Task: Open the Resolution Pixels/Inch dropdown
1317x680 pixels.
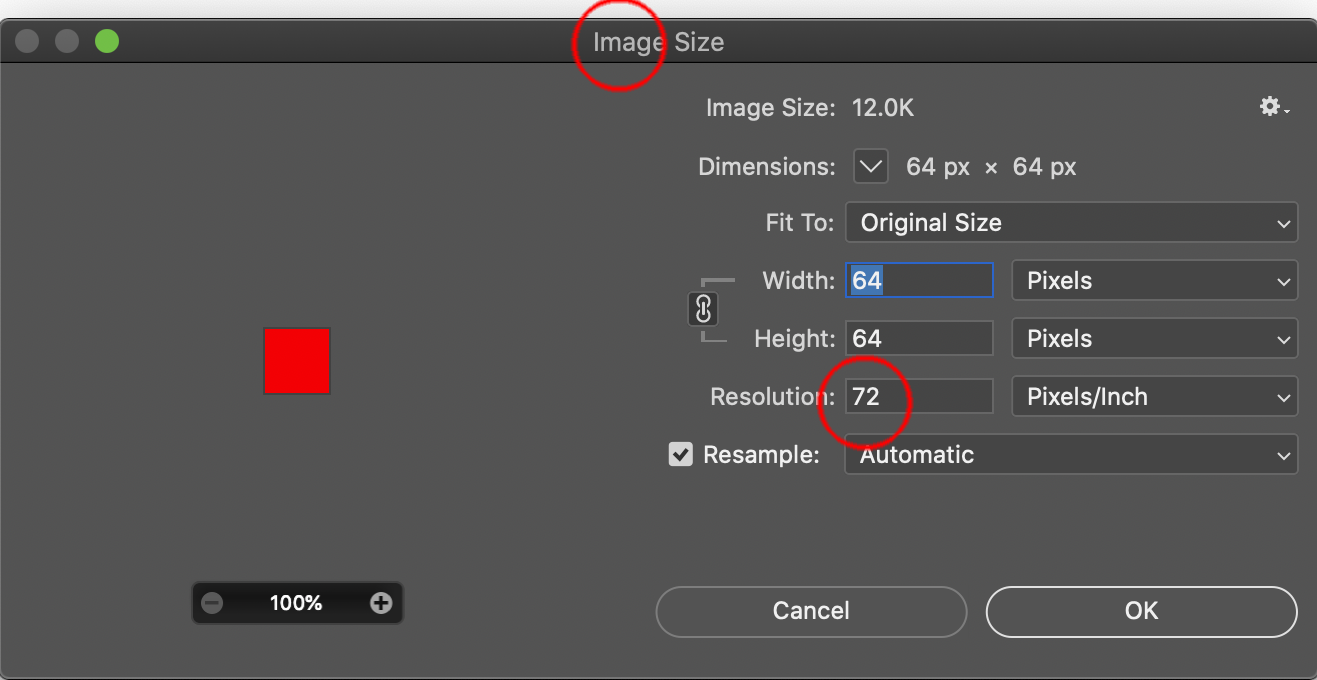Action: 1154,396
